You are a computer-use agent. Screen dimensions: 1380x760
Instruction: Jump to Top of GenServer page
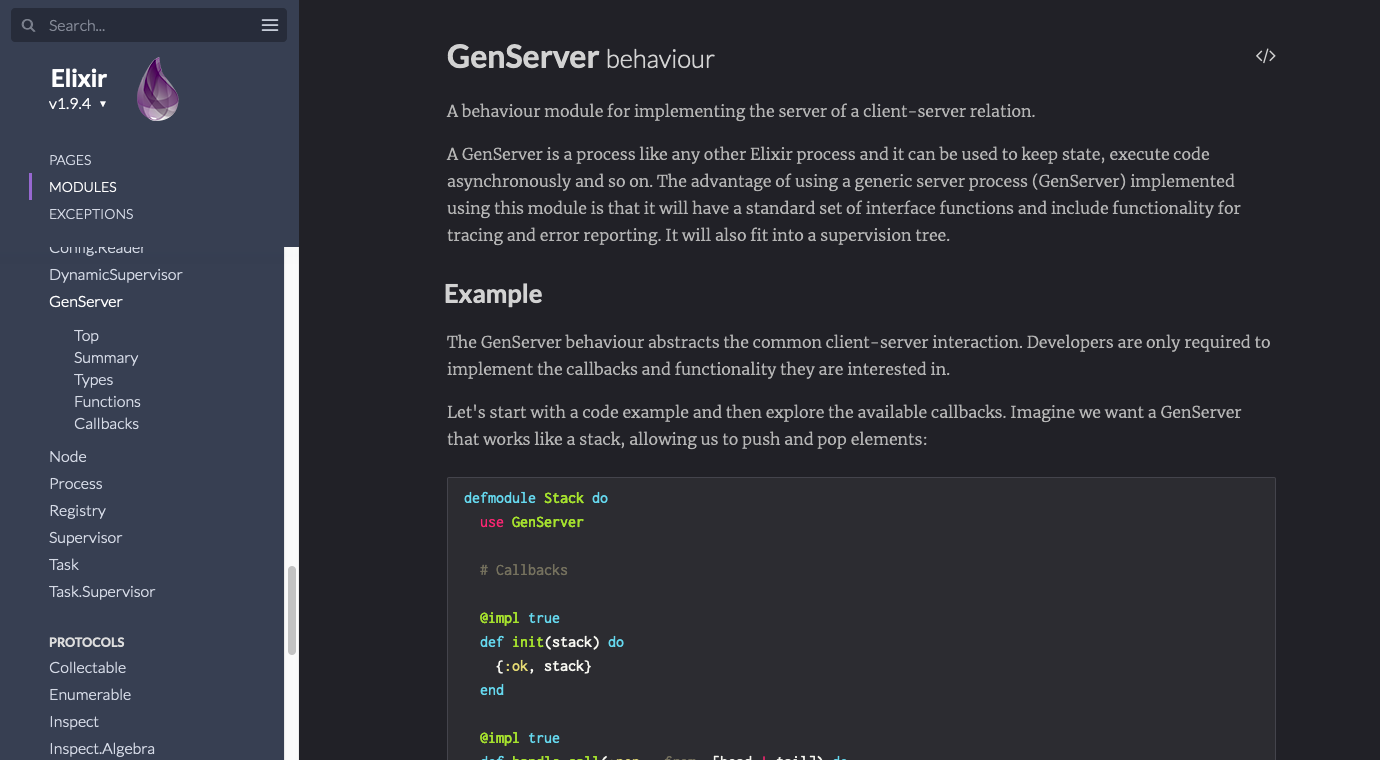coord(86,336)
